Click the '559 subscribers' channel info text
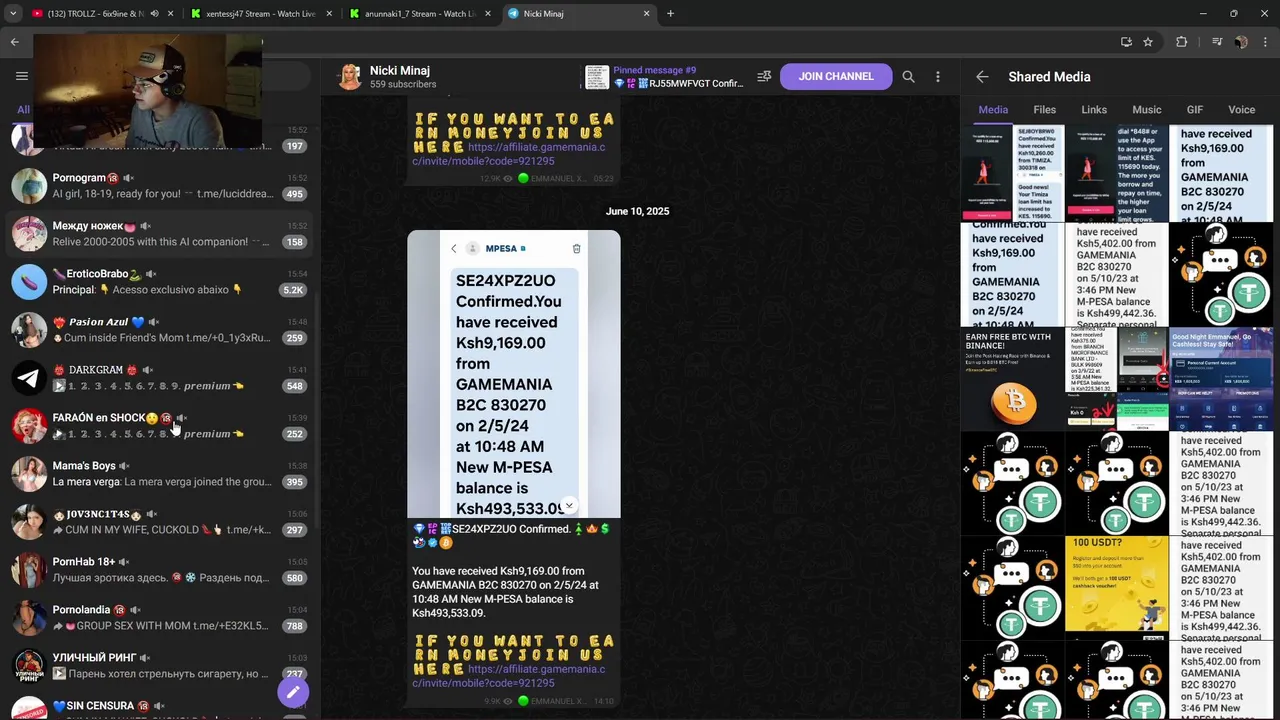1280x720 pixels. [x=403, y=85]
